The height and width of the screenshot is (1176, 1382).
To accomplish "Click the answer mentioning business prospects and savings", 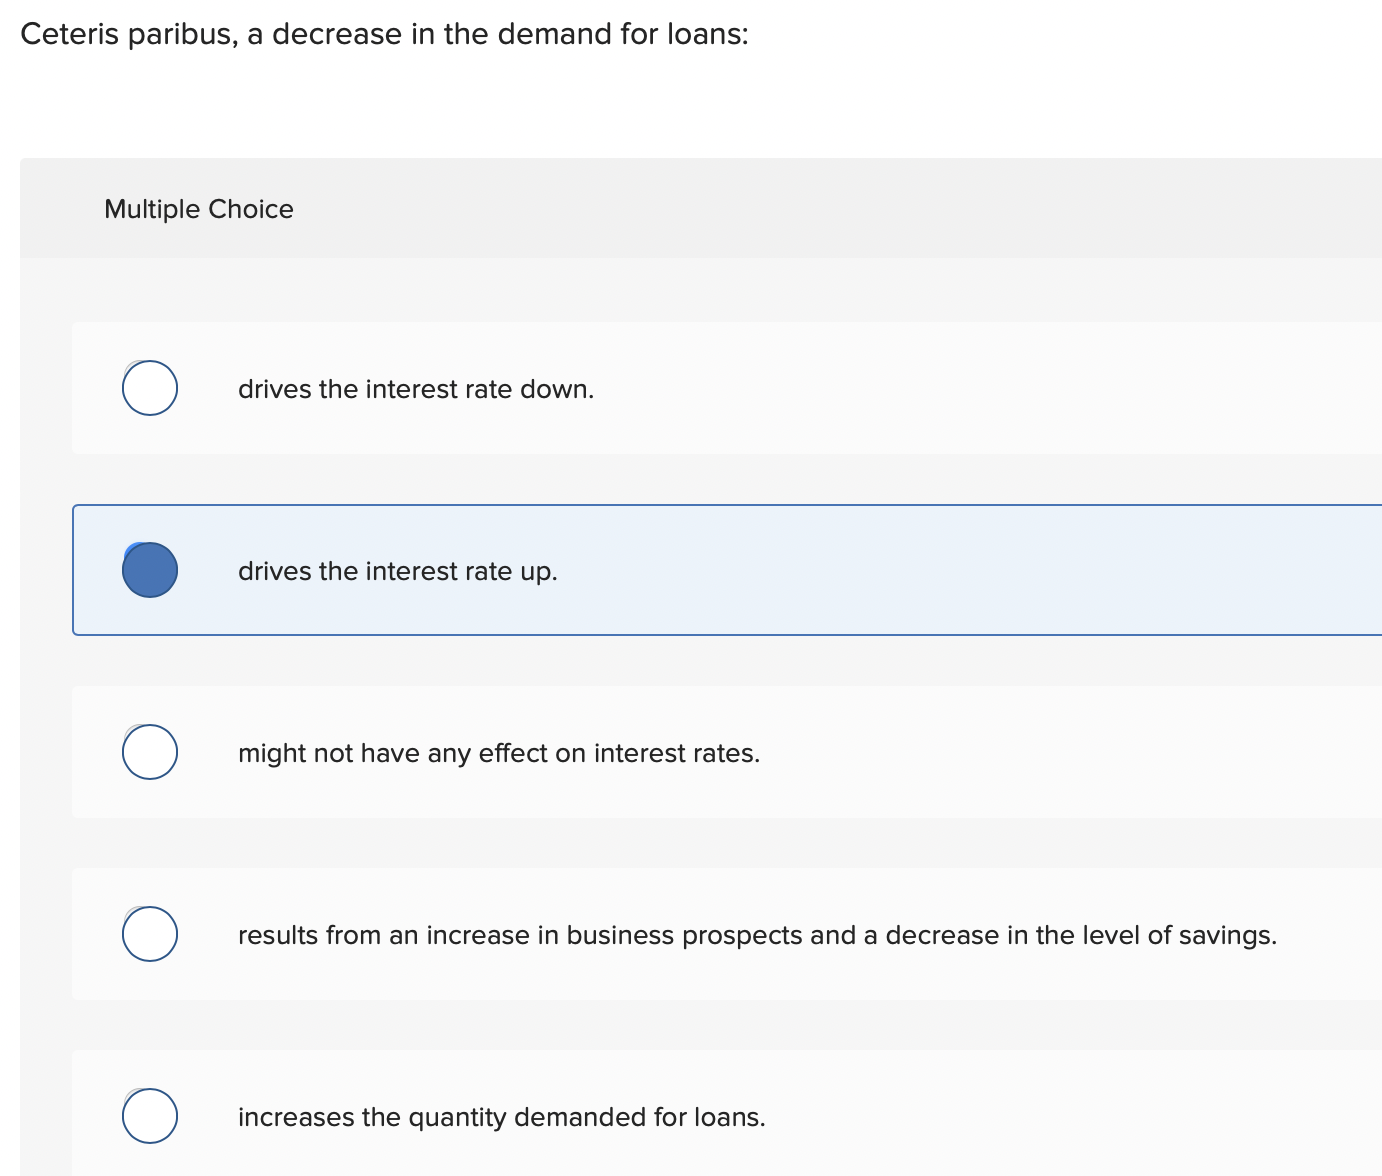I will coord(700,934).
